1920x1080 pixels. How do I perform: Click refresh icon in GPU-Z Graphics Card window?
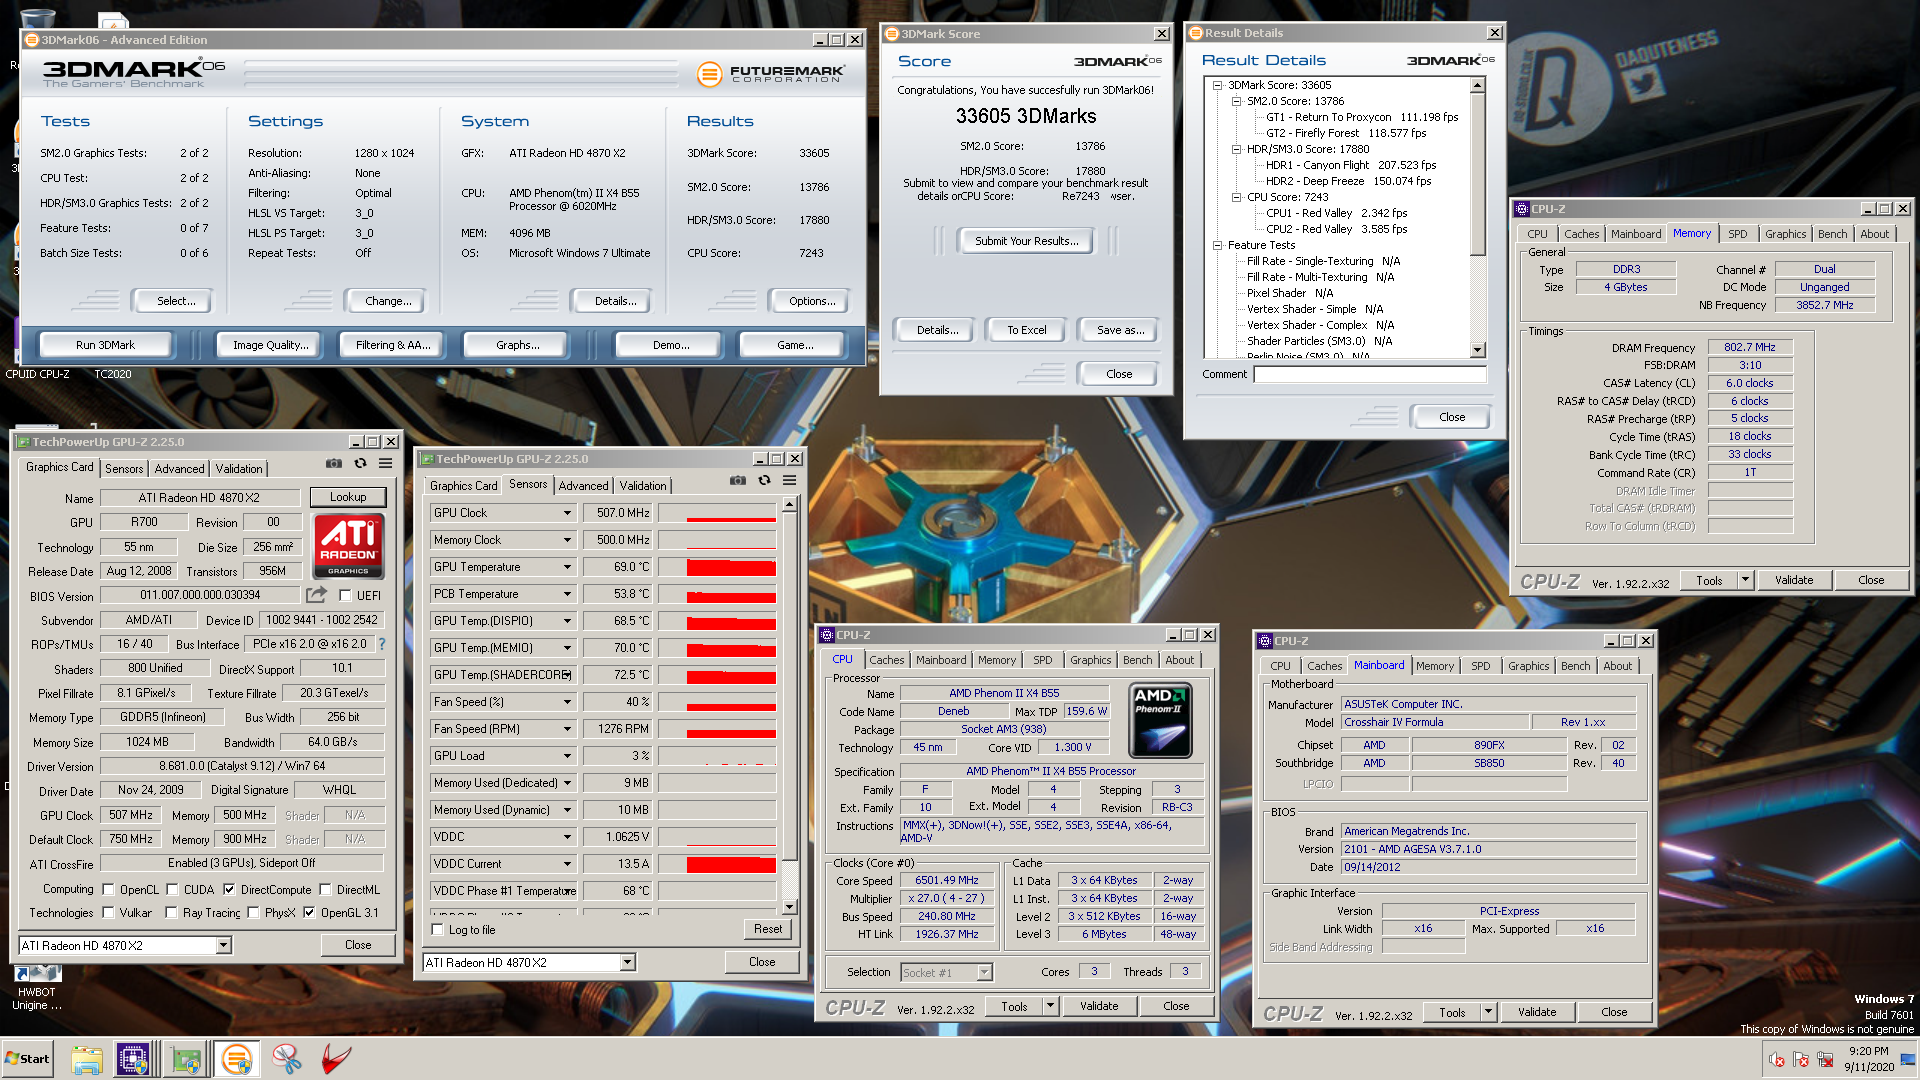[360, 464]
